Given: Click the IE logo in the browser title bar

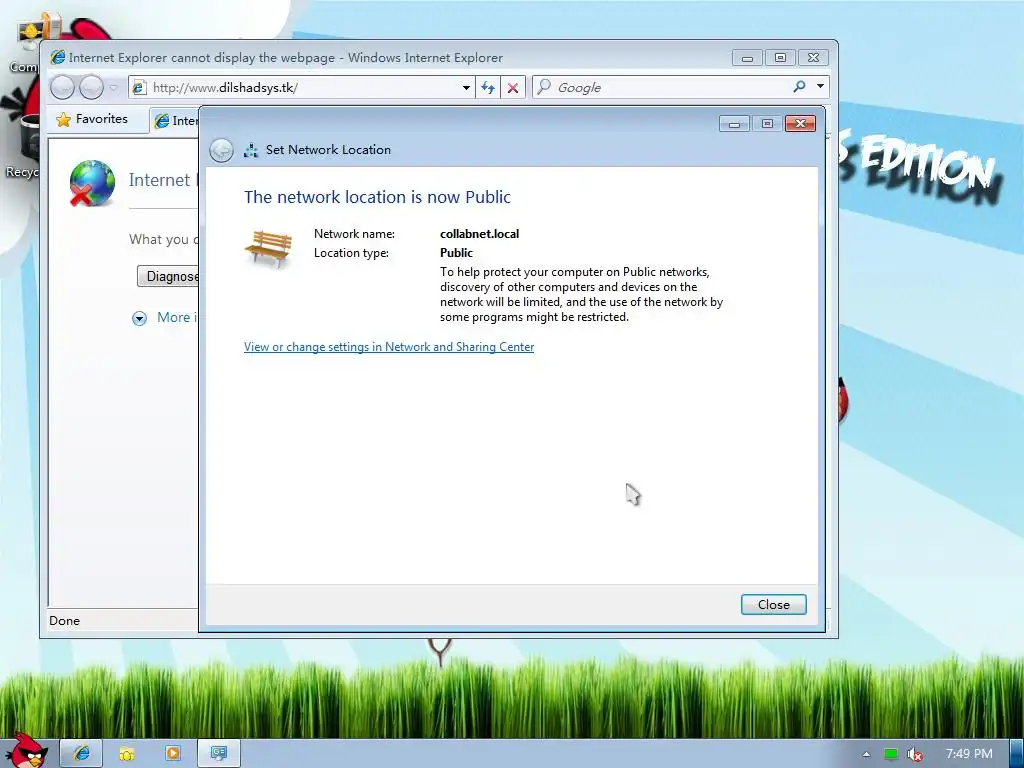Looking at the screenshot, I should (x=57, y=57).
